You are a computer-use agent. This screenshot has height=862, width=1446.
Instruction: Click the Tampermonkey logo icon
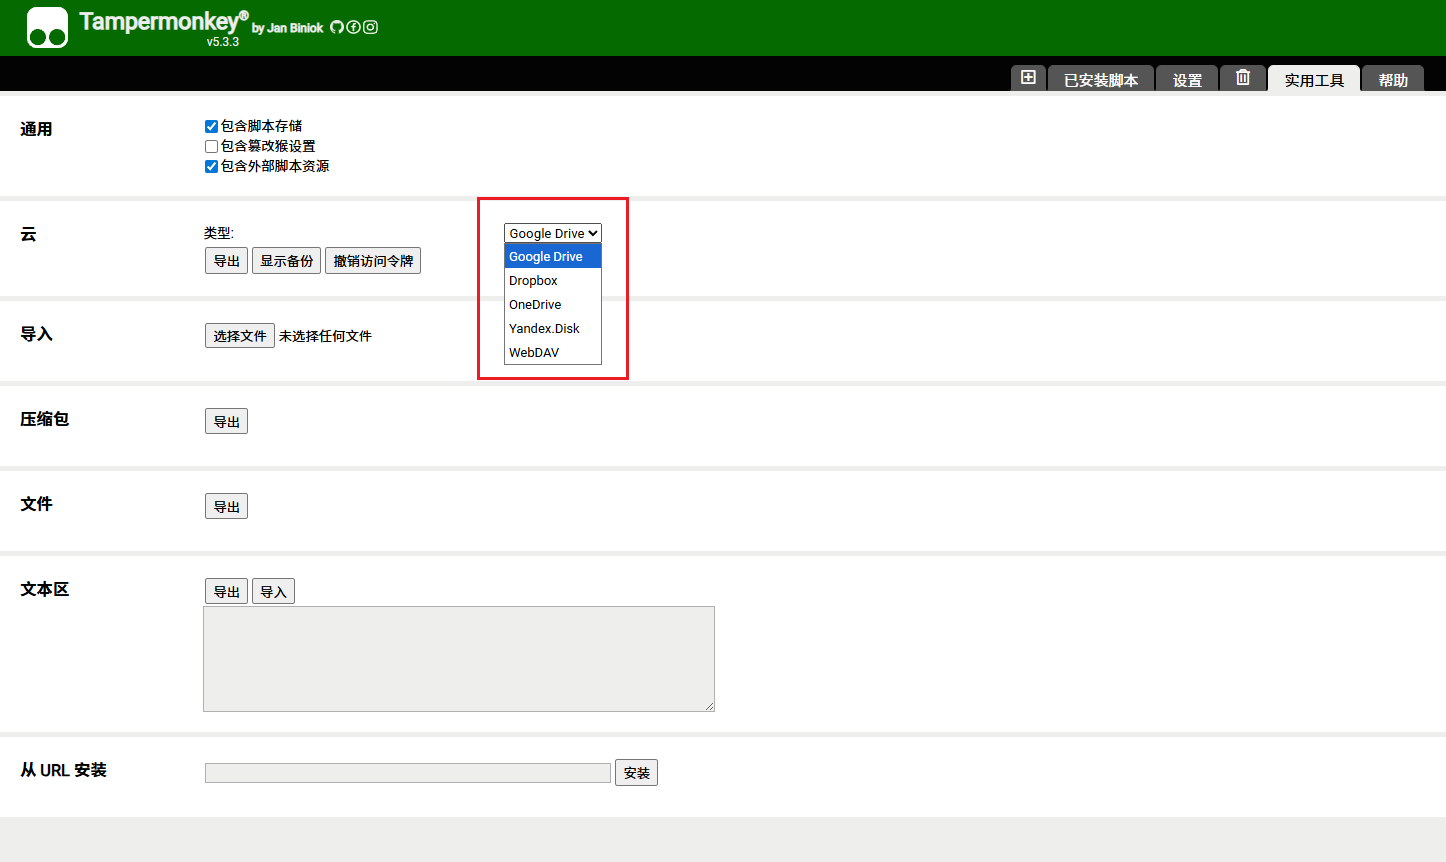(x=47, y=28)
